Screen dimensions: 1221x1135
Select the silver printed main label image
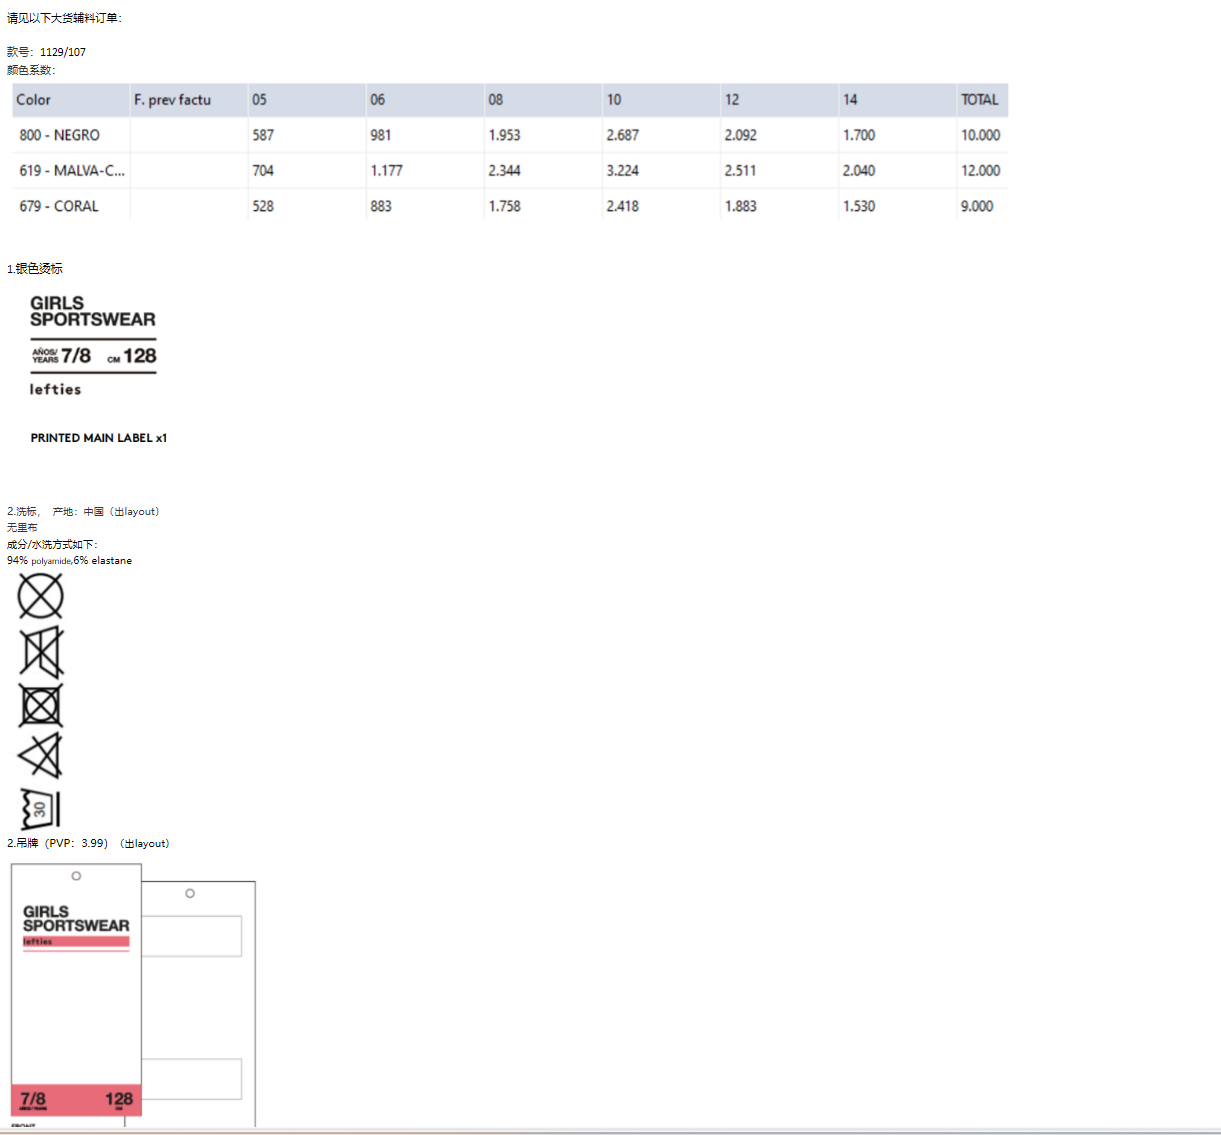point(93,346)
